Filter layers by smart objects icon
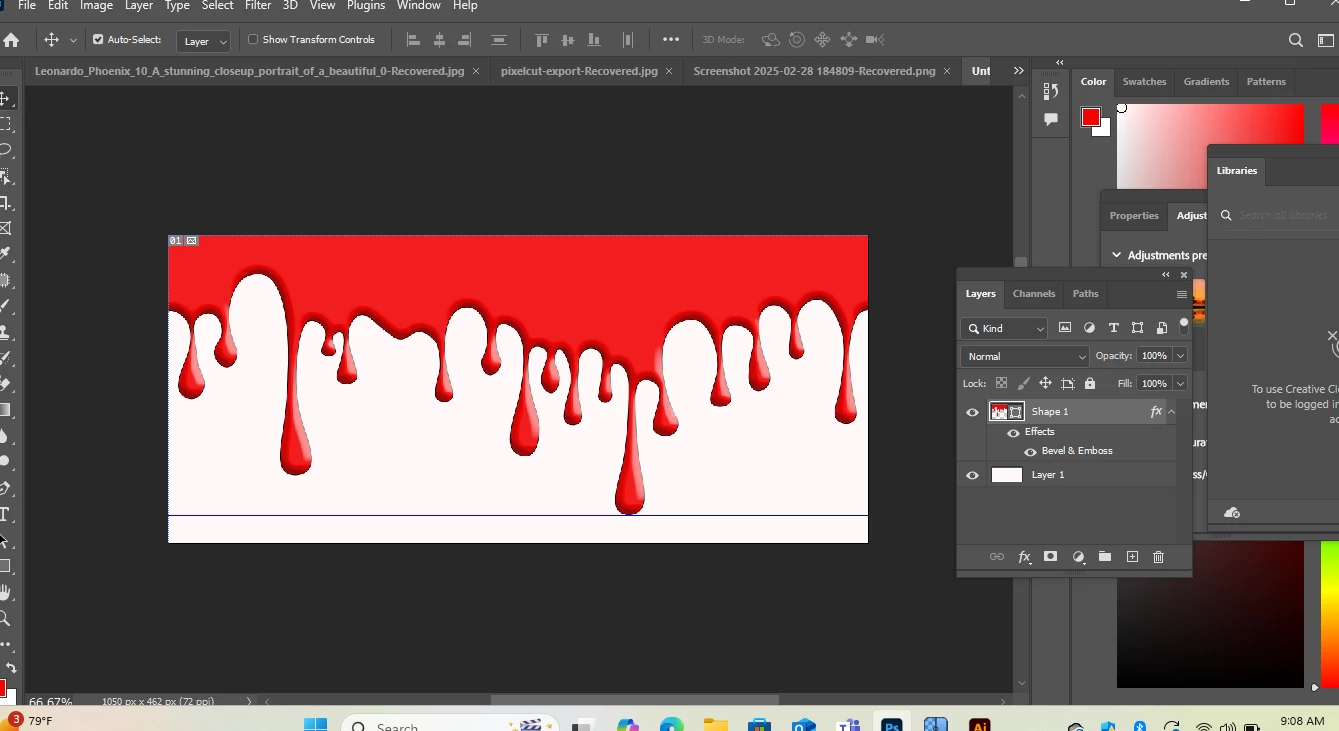1339x731 pixels. tap(1161, 328)
